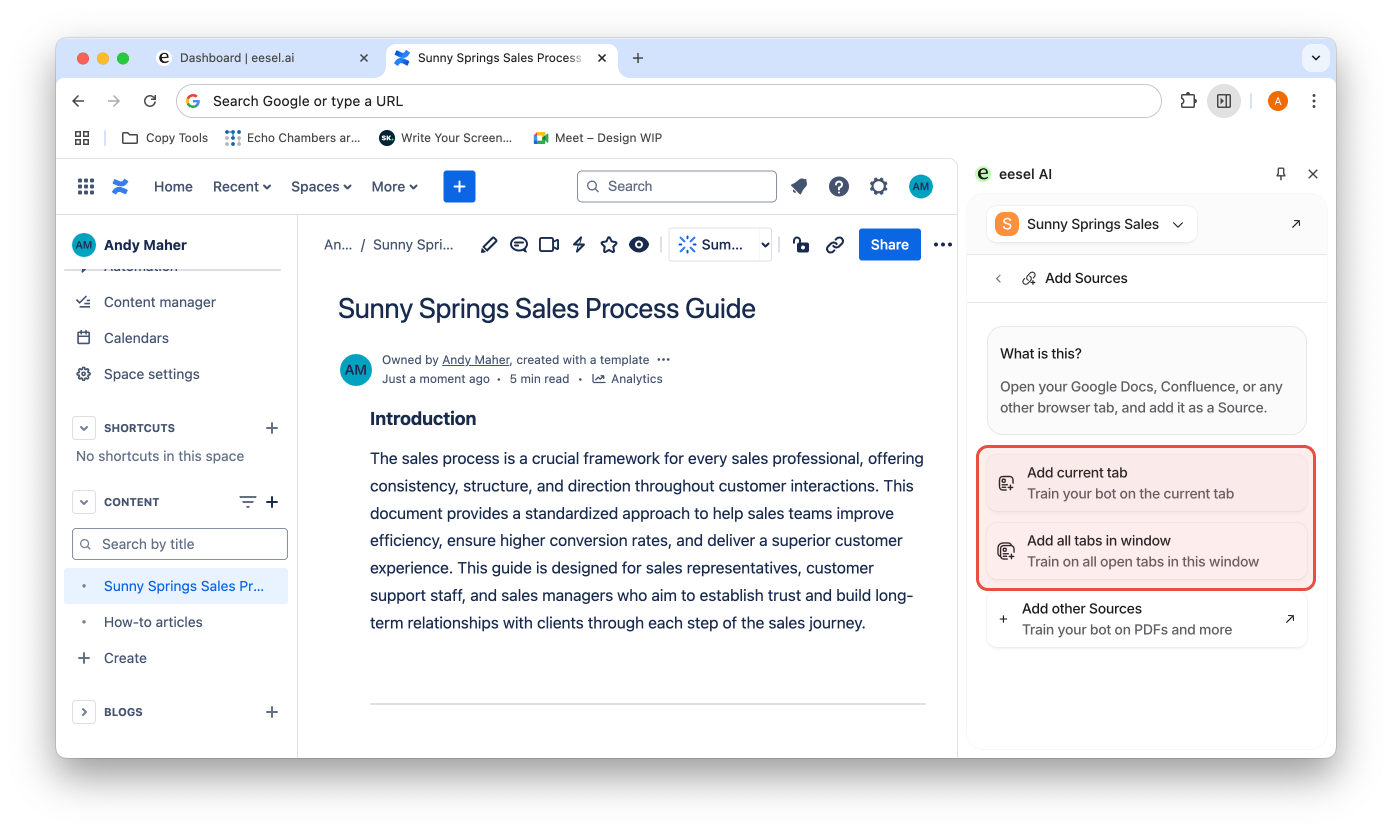Screen dimensions: 1392x832
Task: Click the Content filter icon
Action: click(x=247, y=502)
